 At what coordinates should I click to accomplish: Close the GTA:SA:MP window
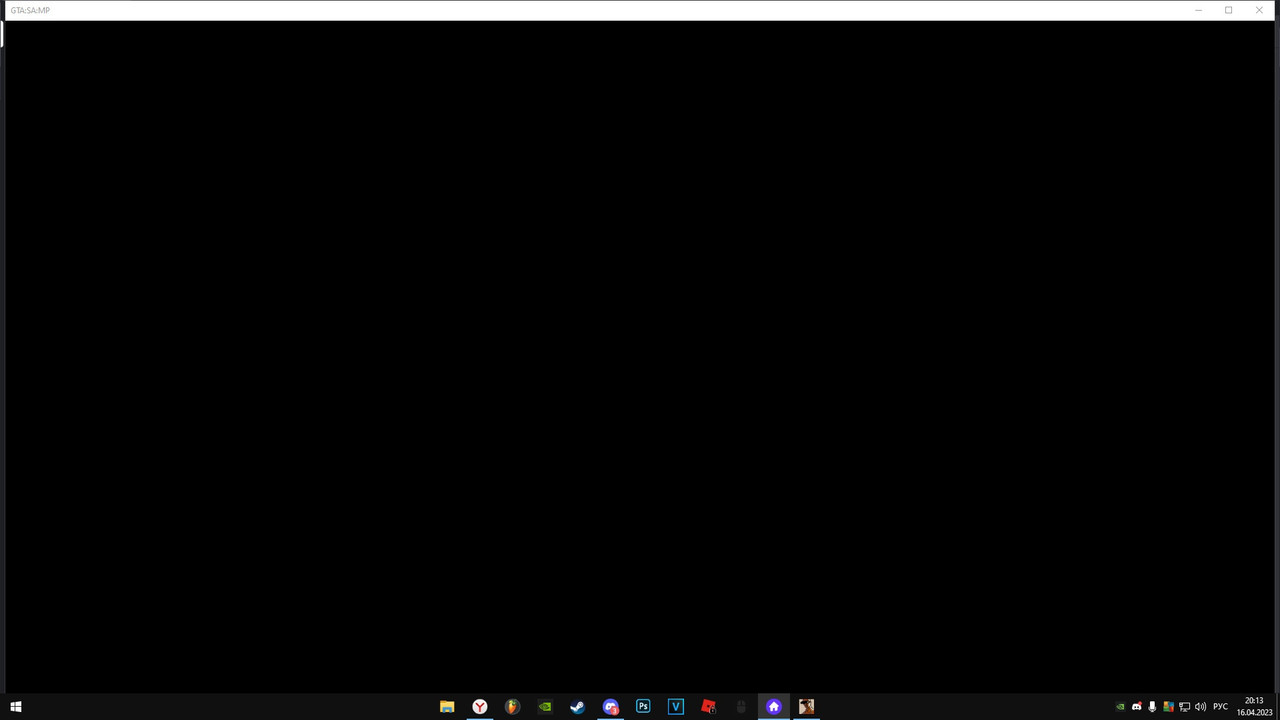point(1258,10)
